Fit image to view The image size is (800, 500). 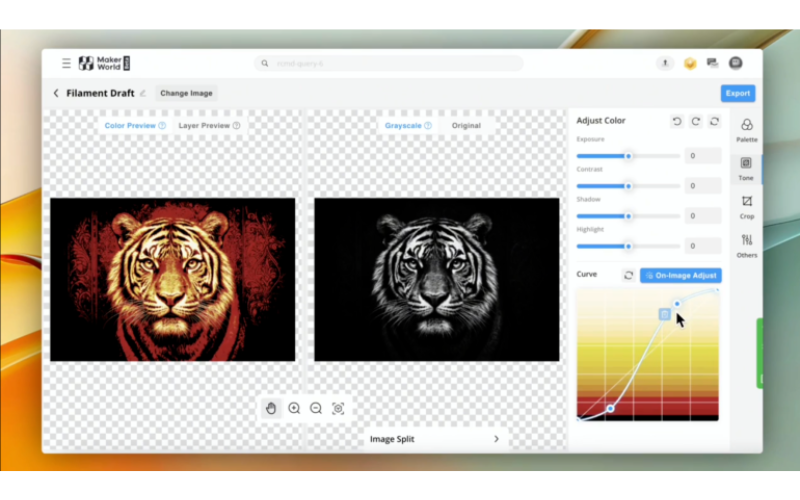338,408
